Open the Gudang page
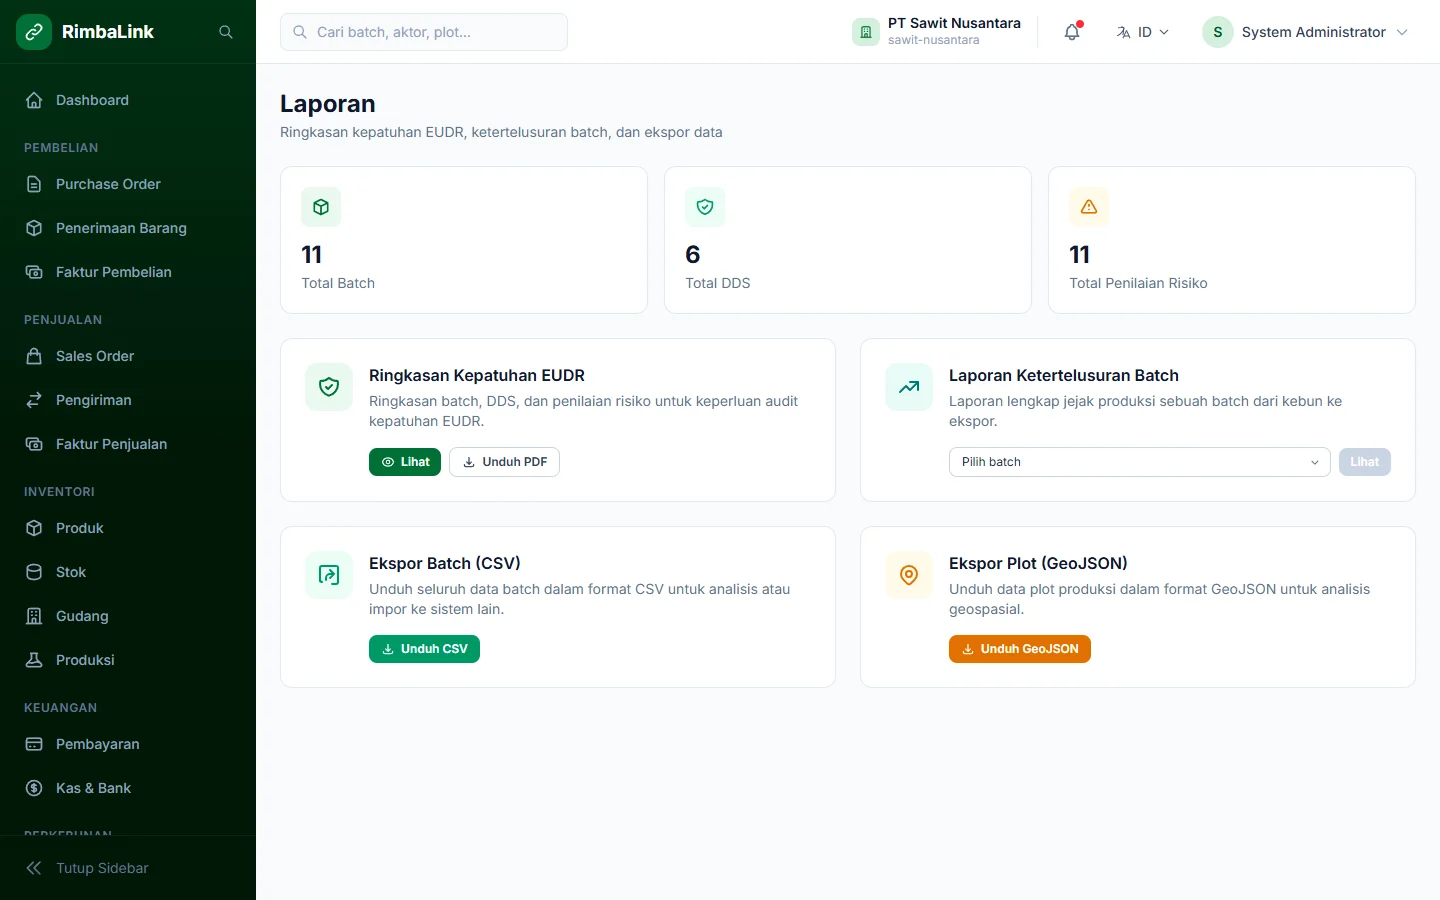Viewport: 1440px width, 900px height. 128,616
